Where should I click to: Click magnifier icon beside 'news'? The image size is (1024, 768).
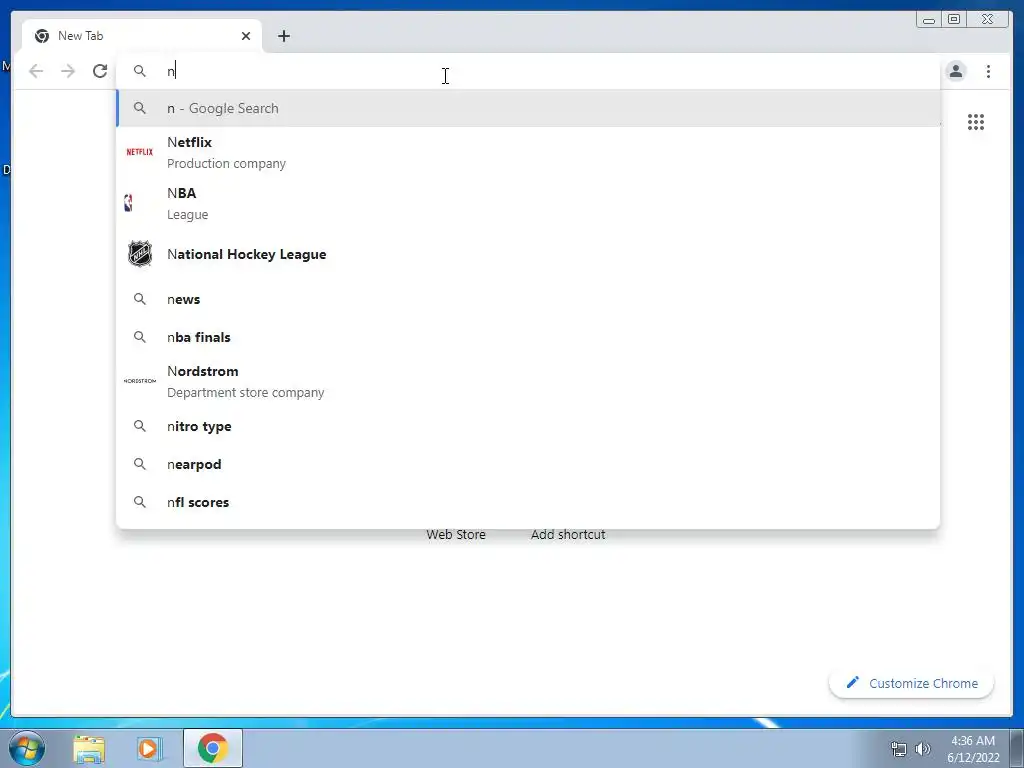pyautogui.click(x=140, y=299)
